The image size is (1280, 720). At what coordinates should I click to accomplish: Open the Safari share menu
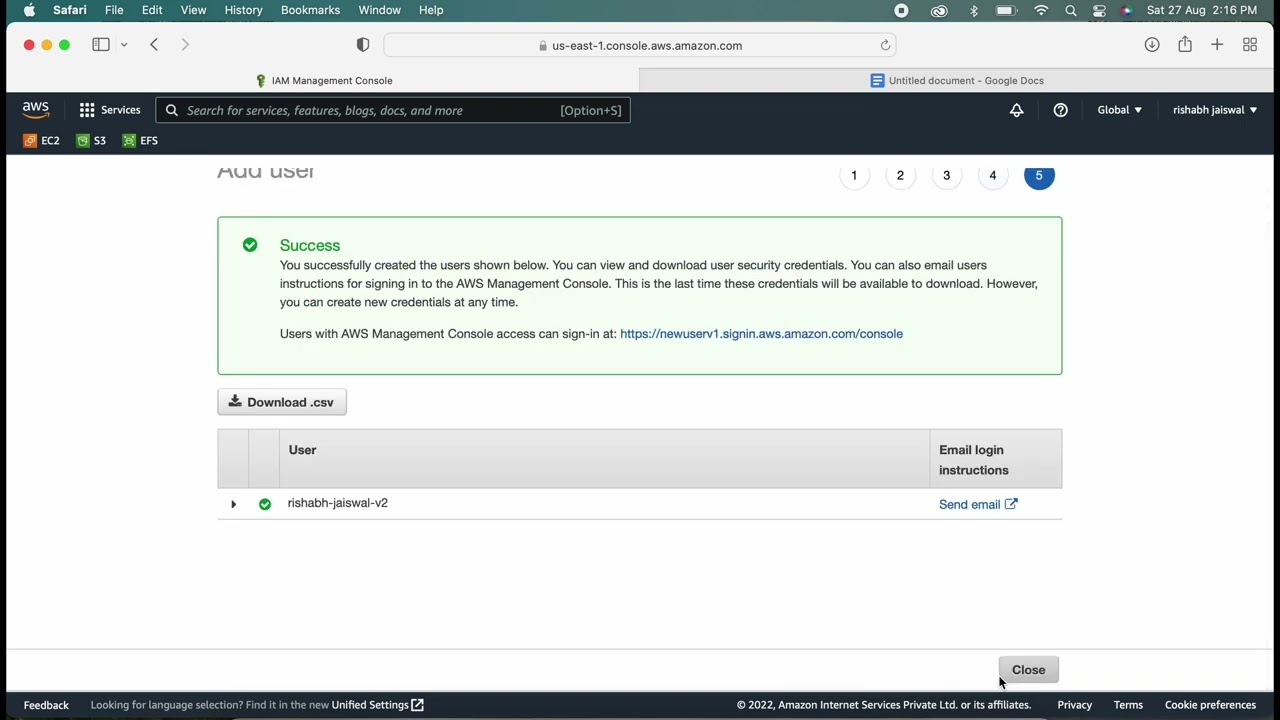[1185, 44]
